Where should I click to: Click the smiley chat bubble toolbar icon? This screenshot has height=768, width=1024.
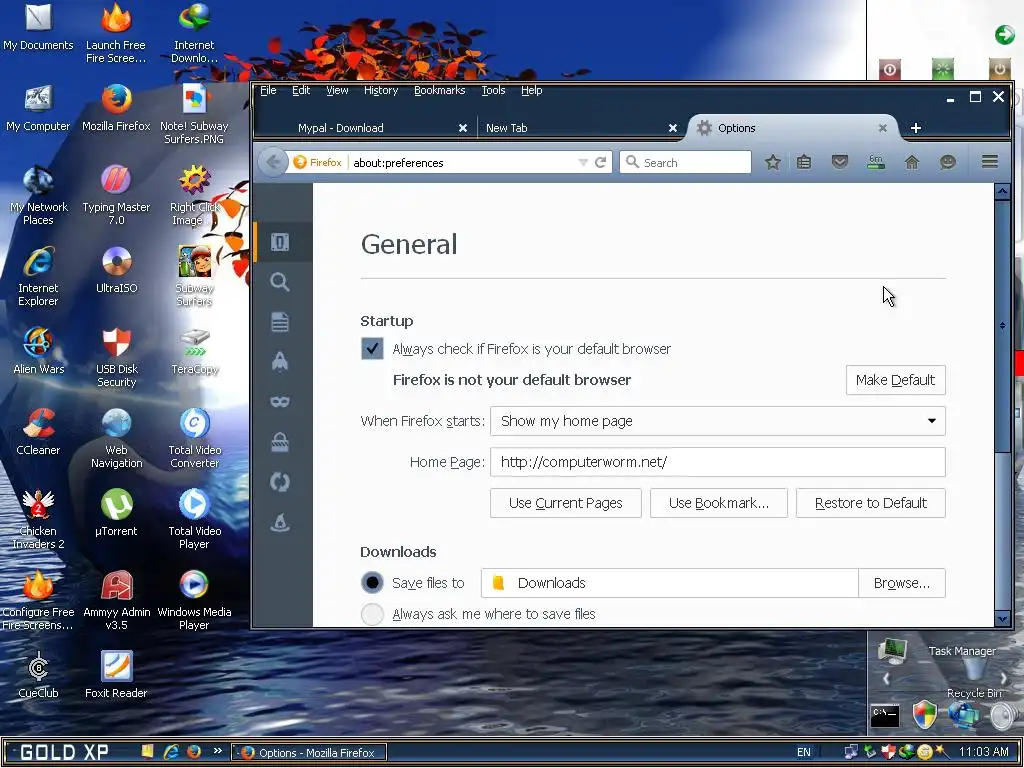tap(948, 163)
